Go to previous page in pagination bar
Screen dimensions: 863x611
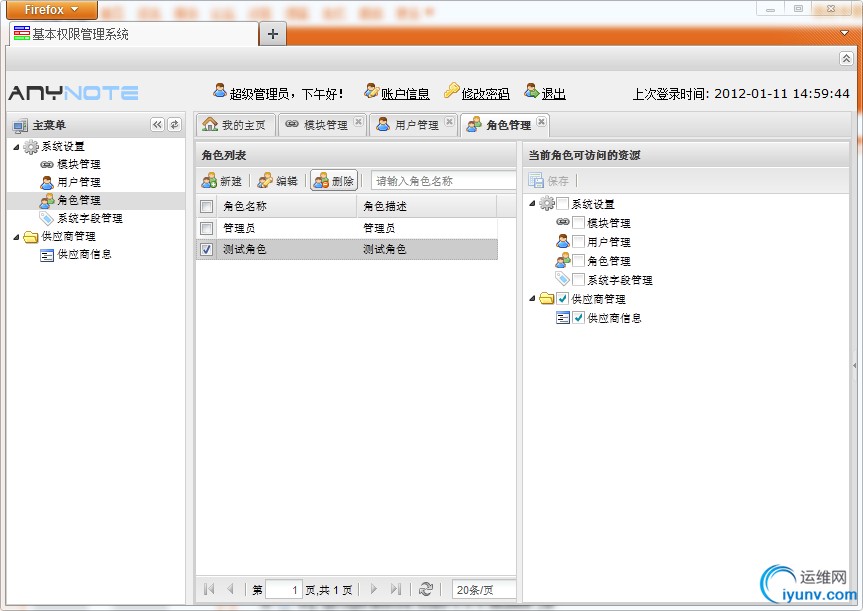[x=230, y=589]
